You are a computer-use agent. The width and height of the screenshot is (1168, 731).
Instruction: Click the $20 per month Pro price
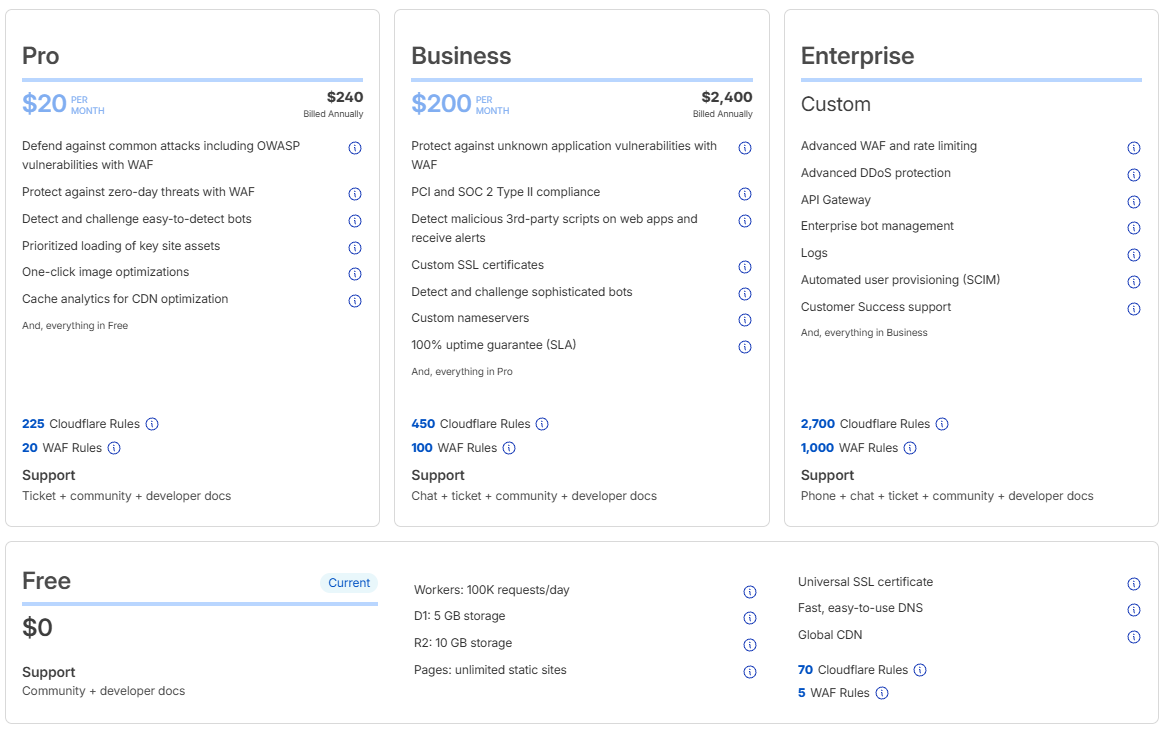[63, 104]
